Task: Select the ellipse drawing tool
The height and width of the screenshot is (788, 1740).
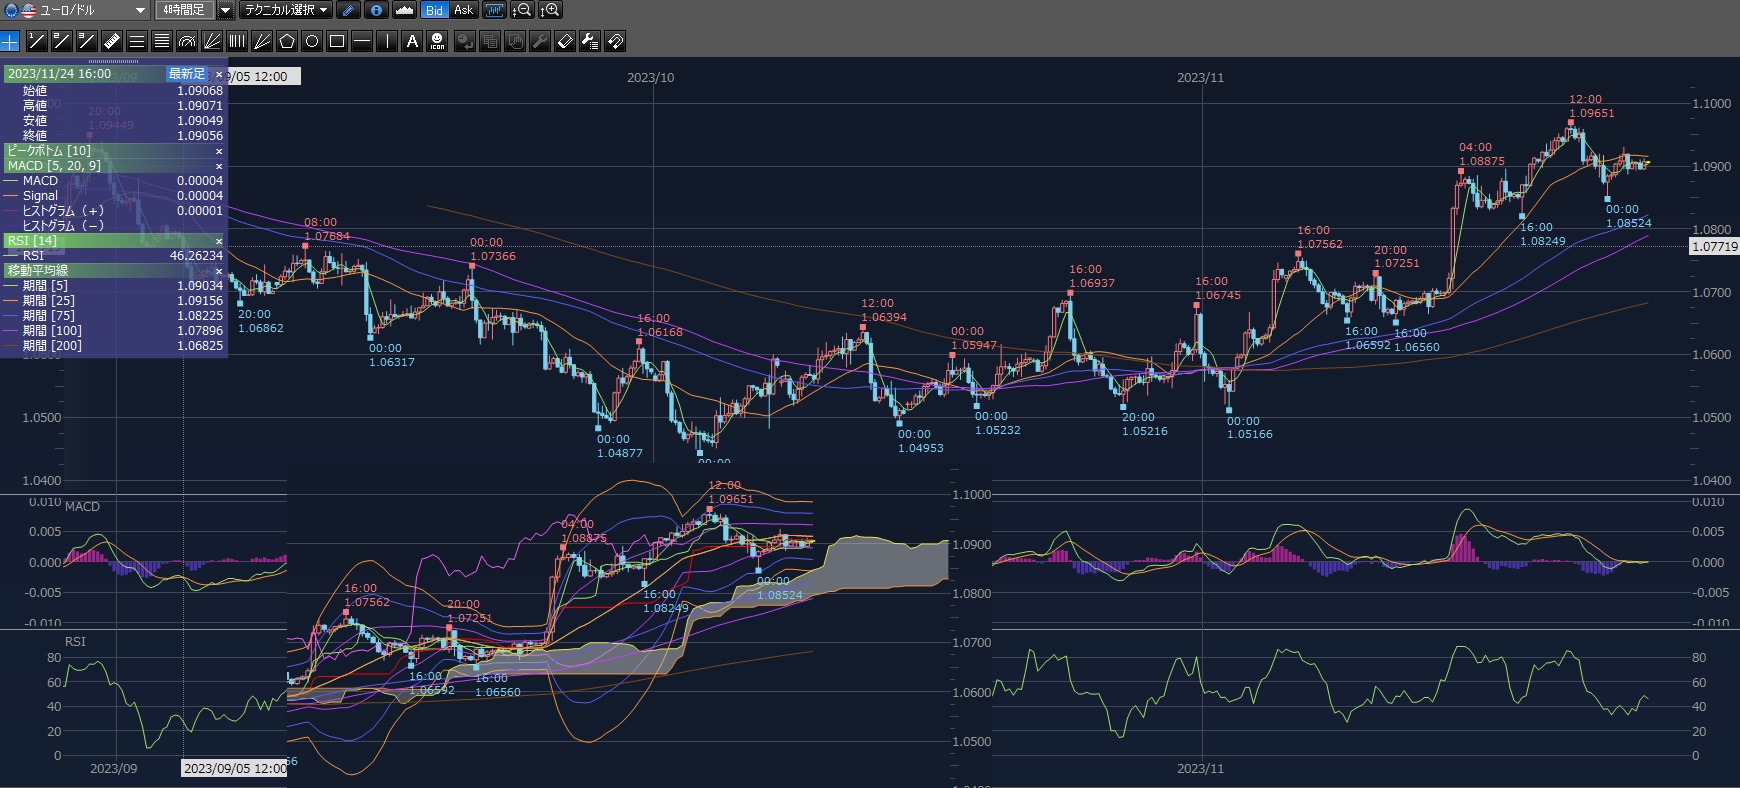Action: coord(312,41)
